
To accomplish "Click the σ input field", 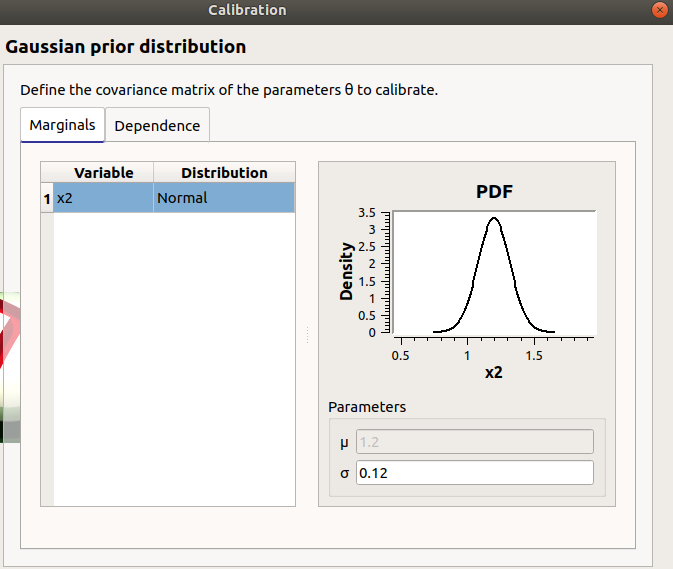I will point(474,473).
